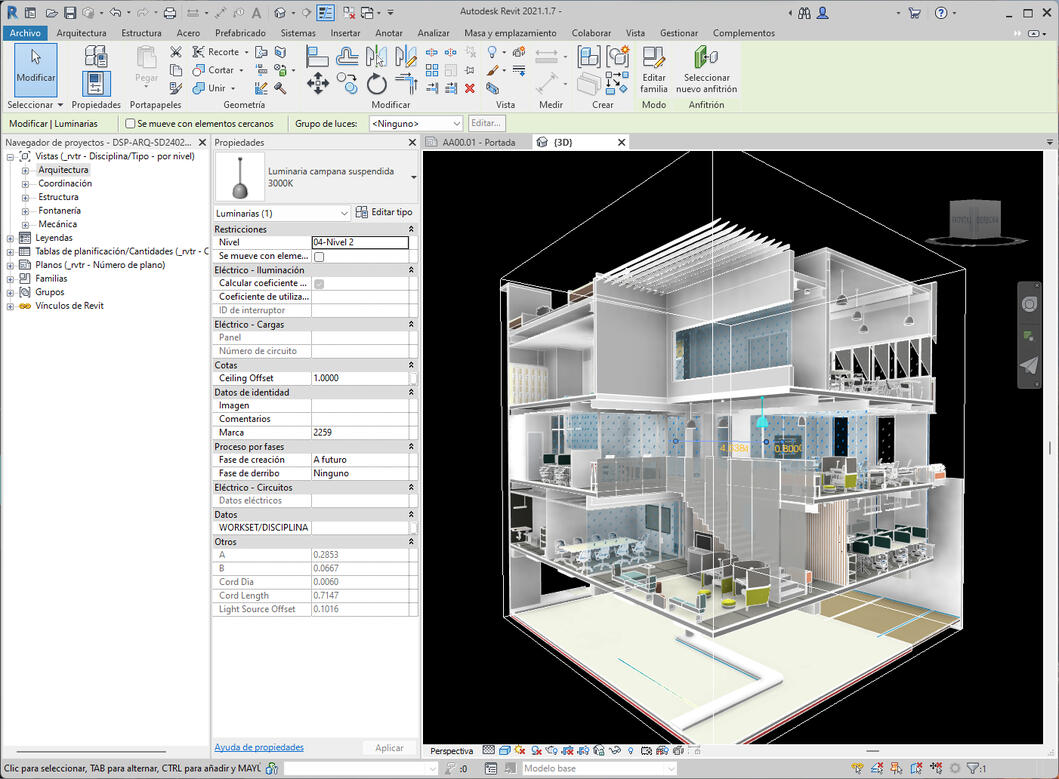This screenshot has width=1059, height=779.
Task: Expand the Arquitectura tree node
Action: (23, 169)
